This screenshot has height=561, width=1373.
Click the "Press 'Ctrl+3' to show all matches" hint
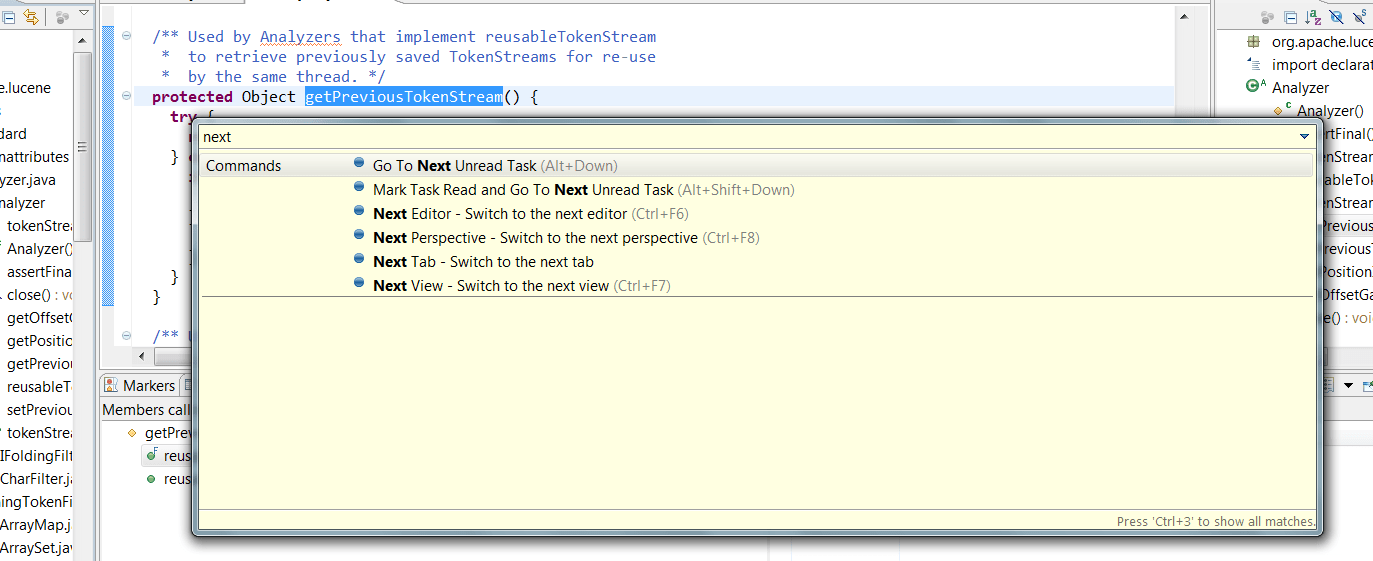(x=1216, y=522)
